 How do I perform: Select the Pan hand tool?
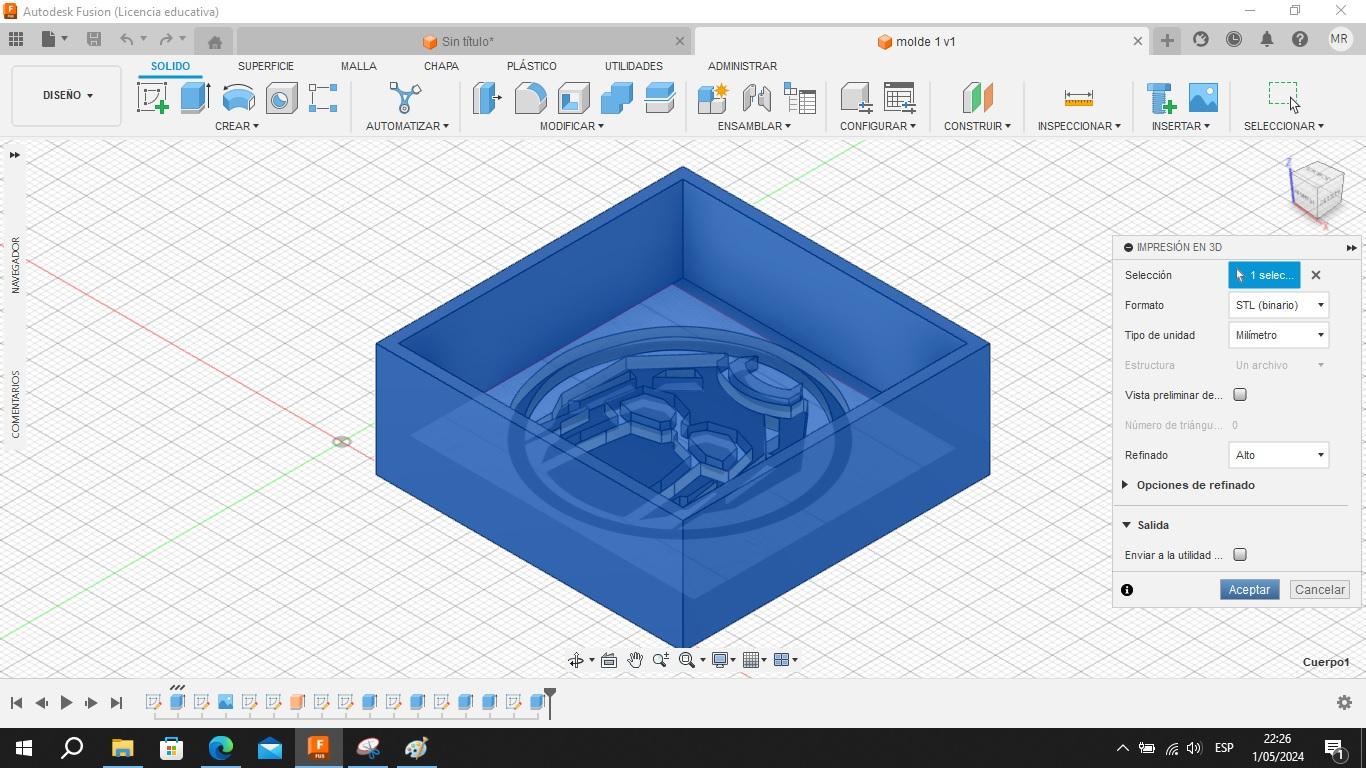point(635,660)
